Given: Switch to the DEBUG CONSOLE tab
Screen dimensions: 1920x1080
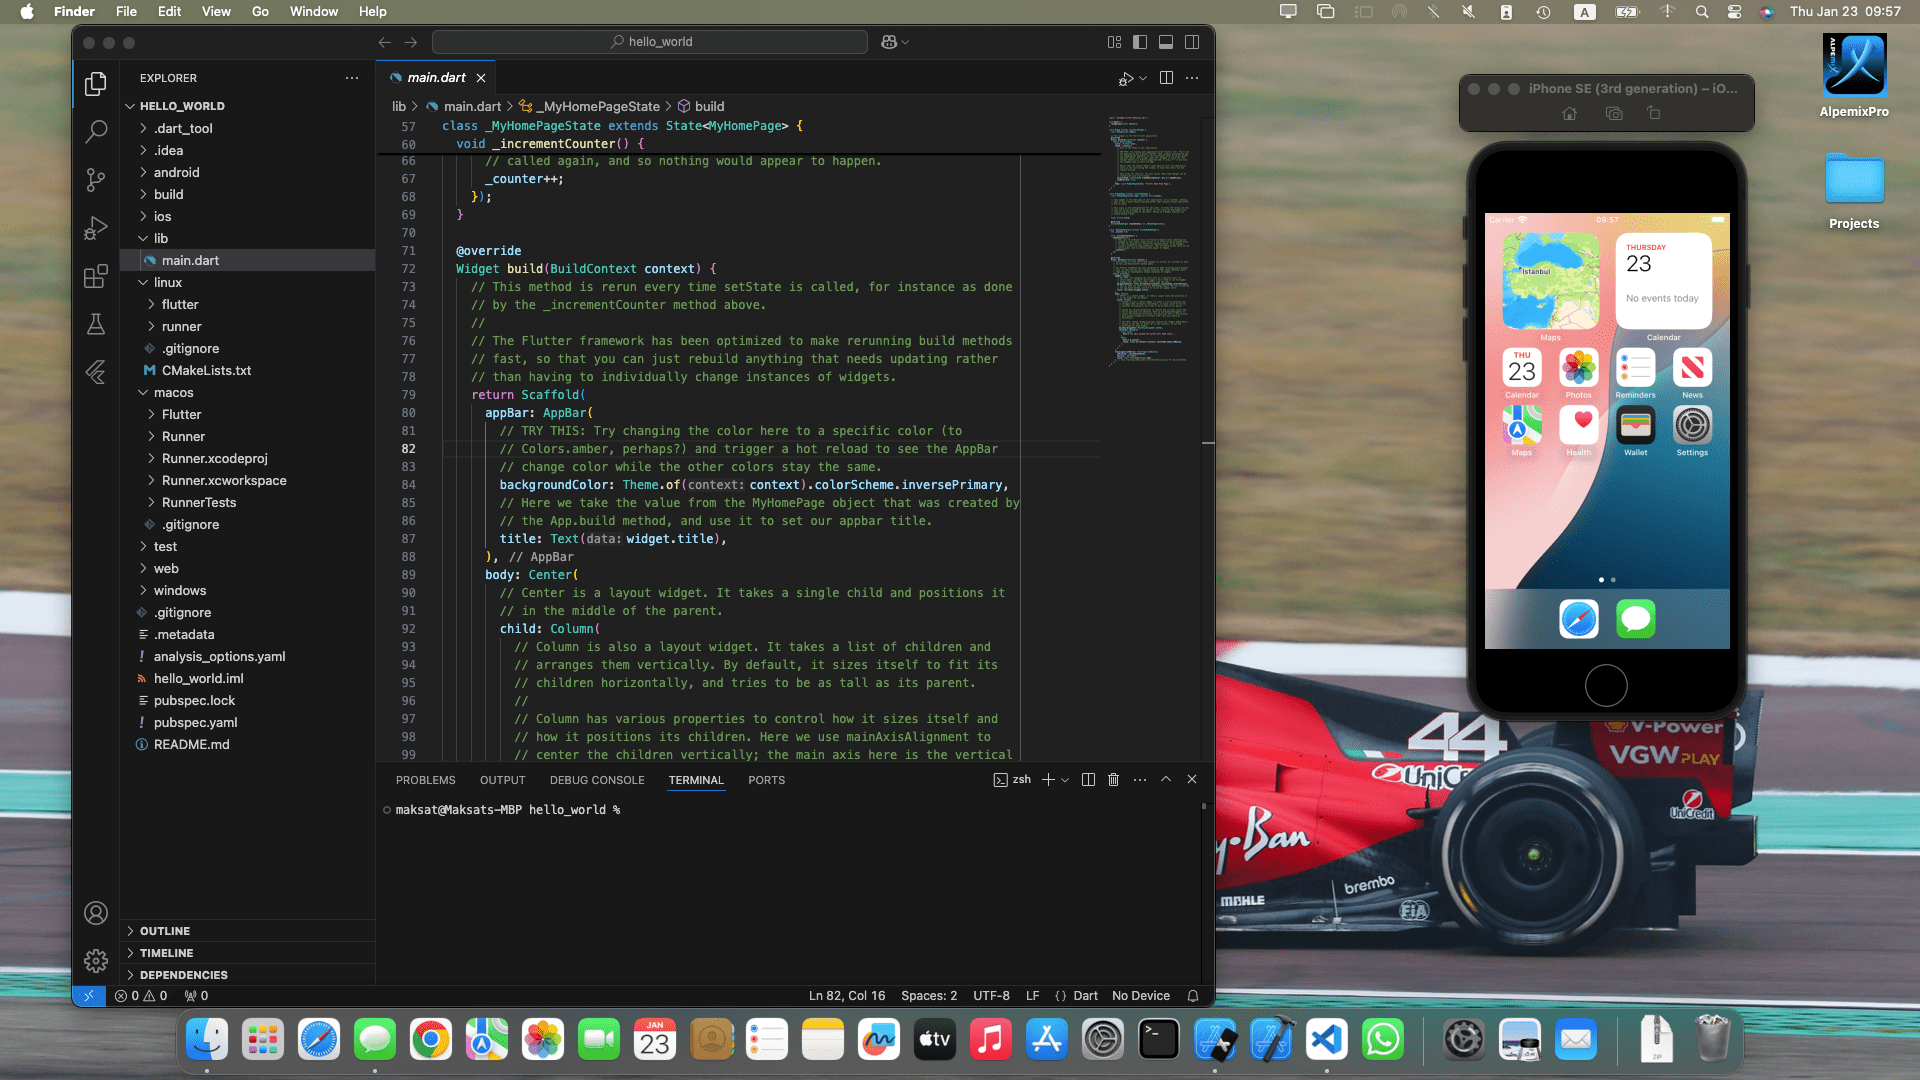Looking at the screenshot, I should pyautogui.click(x=597, y=780).
